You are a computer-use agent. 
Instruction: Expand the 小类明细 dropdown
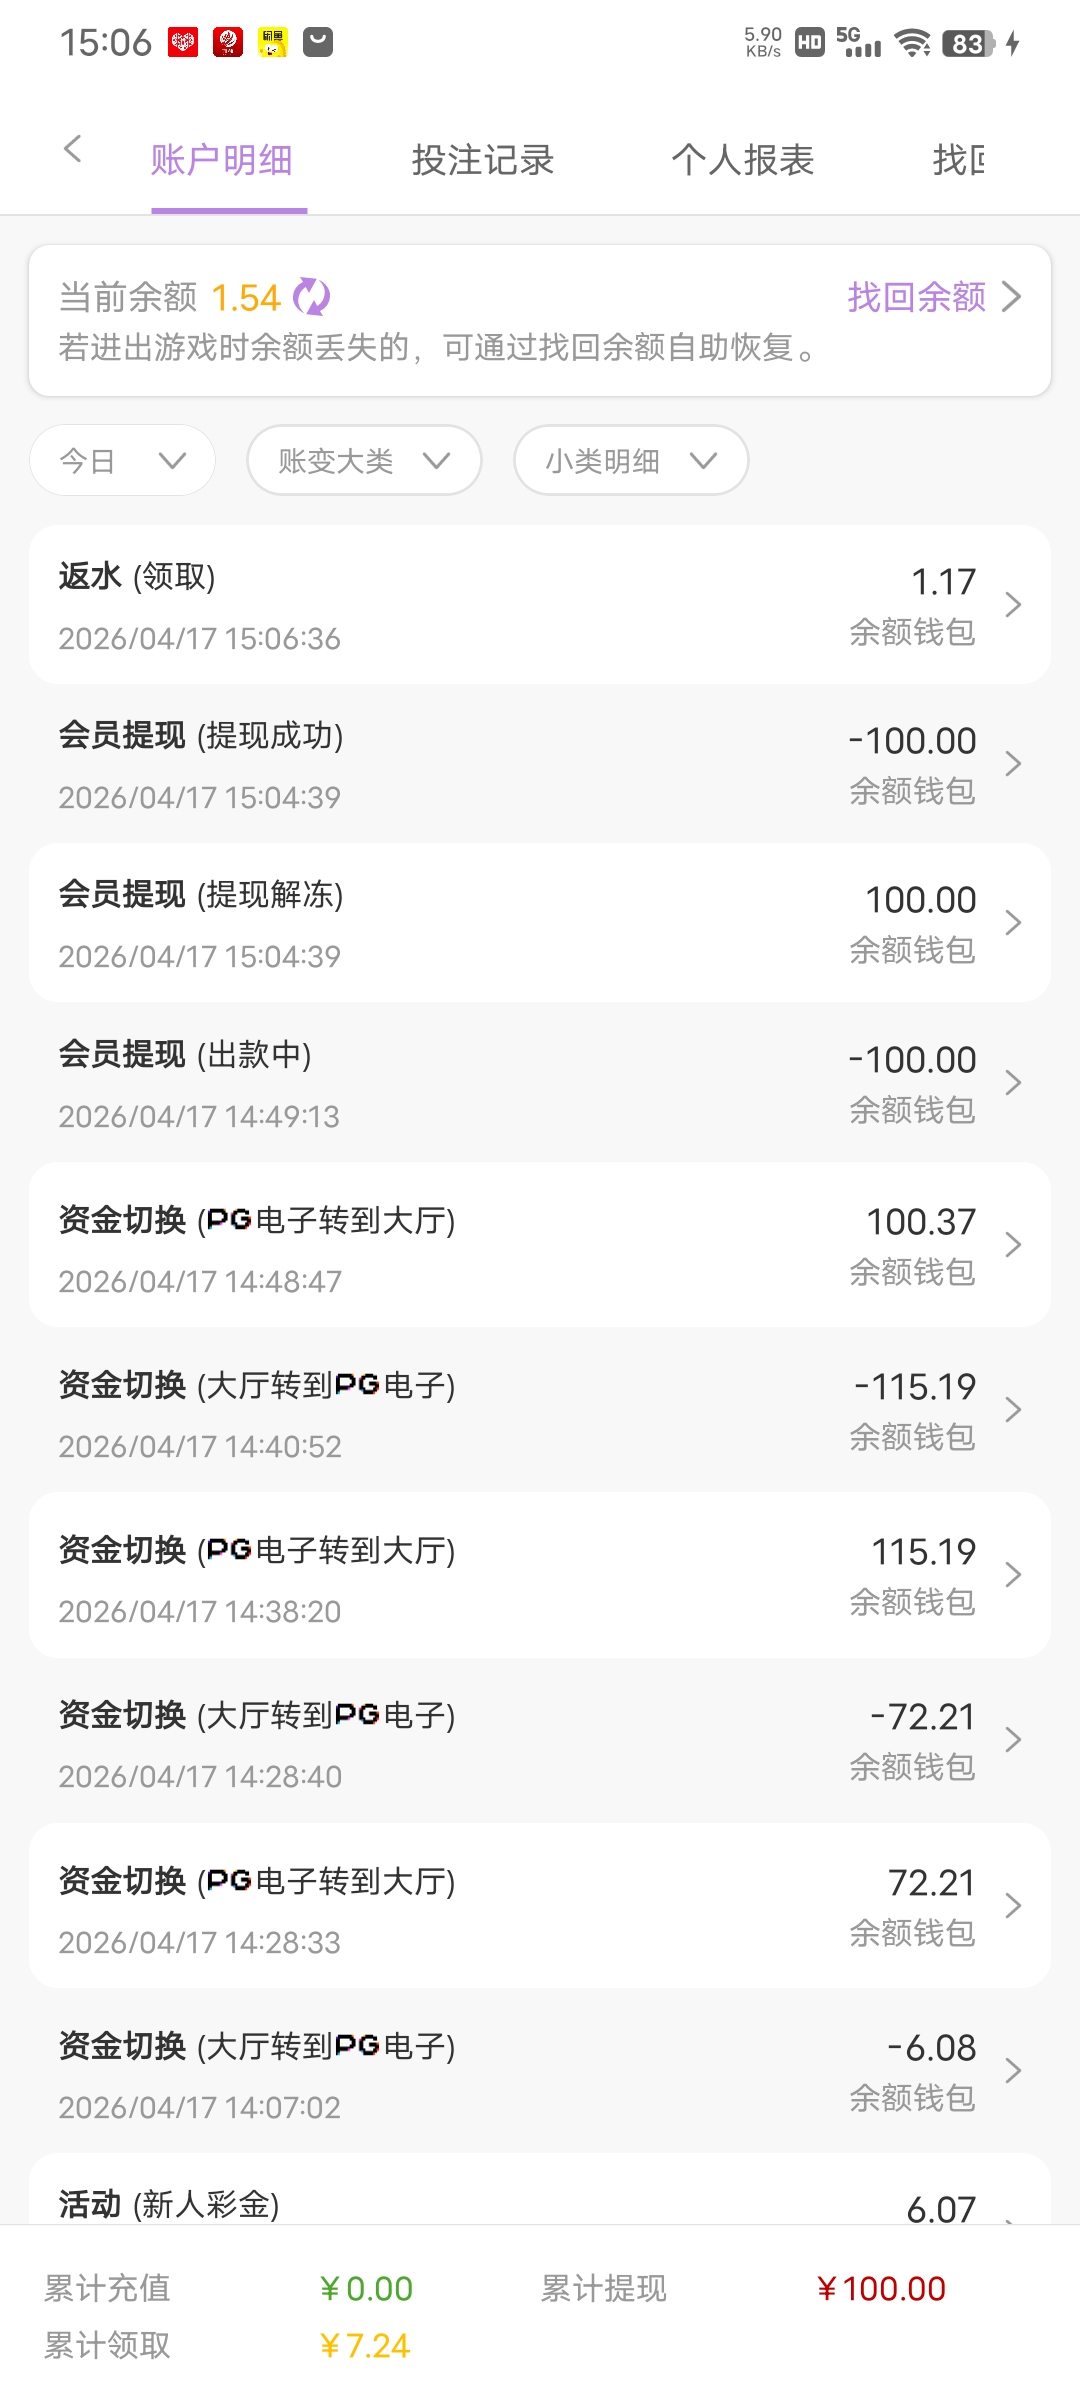coord(631,460)
